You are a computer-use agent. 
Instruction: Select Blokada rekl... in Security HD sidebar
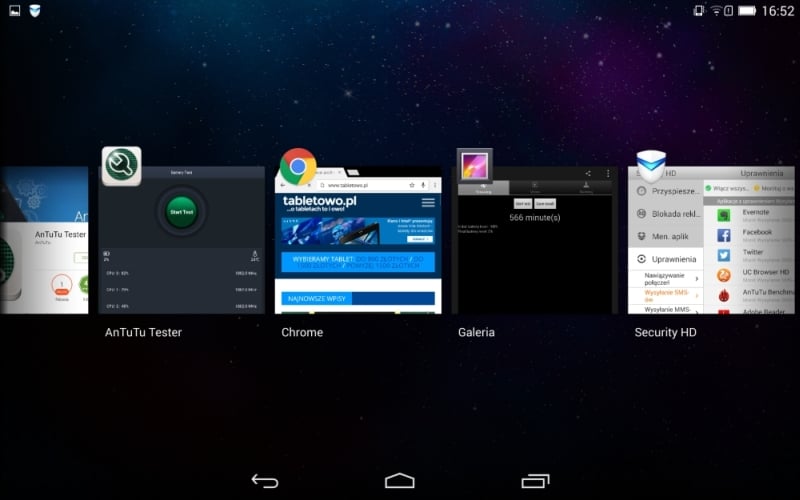pos(665,214)
